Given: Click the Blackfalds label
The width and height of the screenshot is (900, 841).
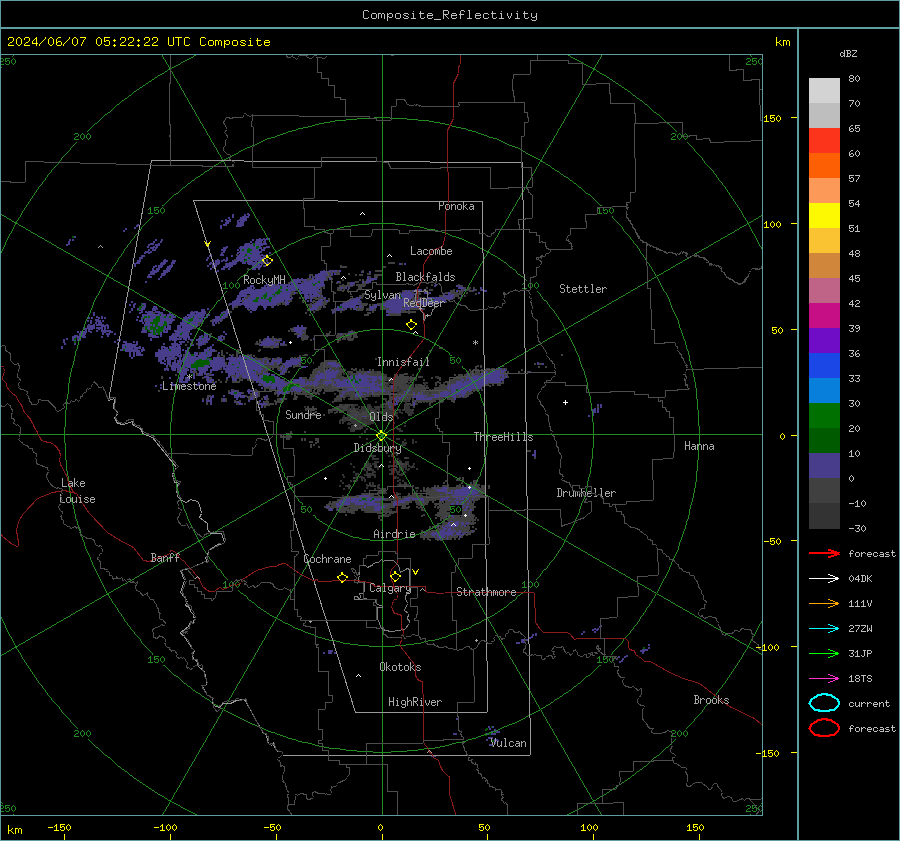Looking at the screenshot, I should pos(425,277).
